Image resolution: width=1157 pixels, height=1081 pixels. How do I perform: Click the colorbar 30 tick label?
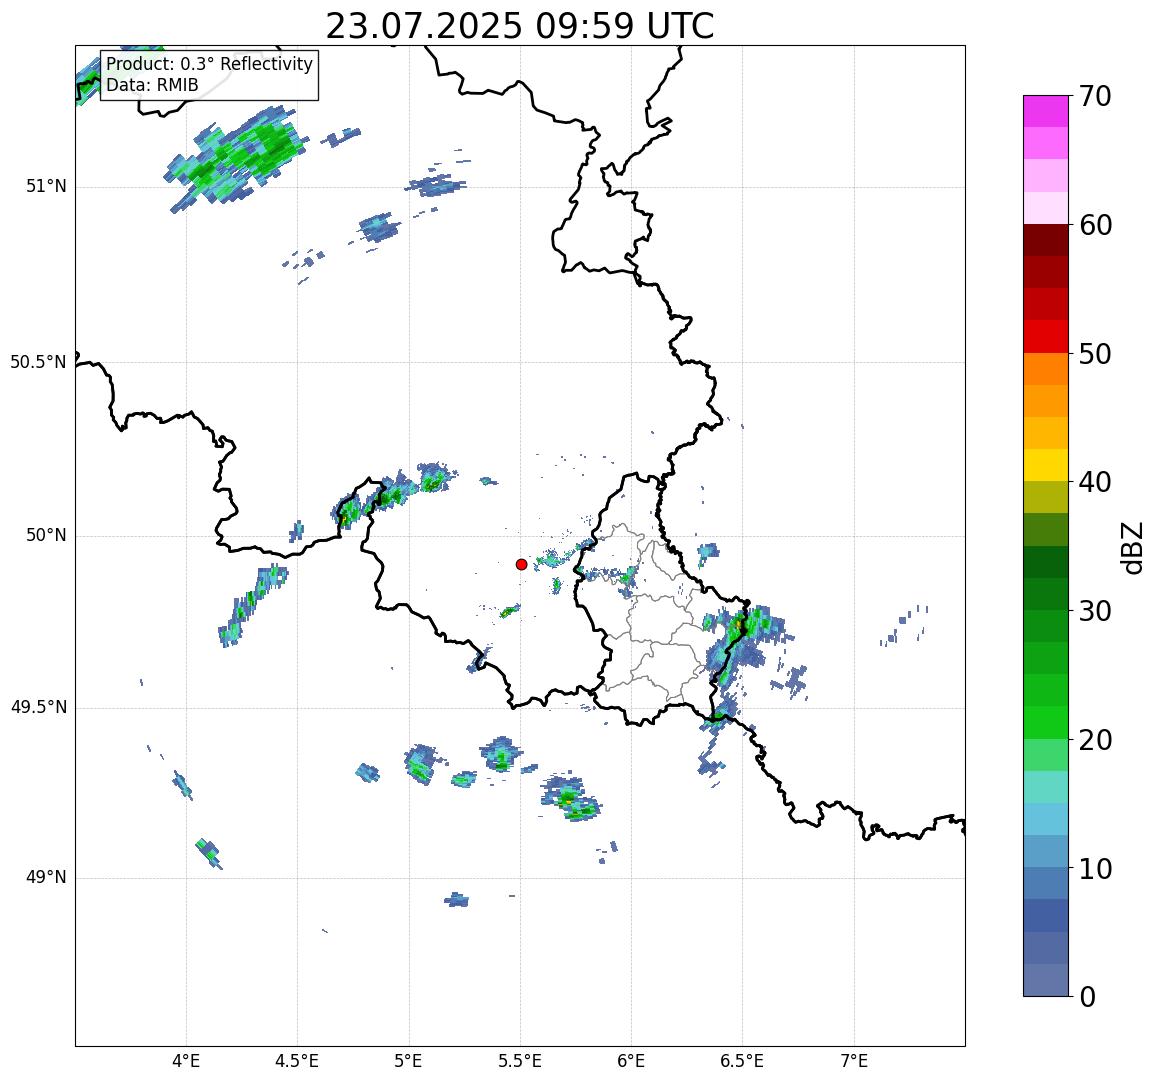[x=1095, y=611]
